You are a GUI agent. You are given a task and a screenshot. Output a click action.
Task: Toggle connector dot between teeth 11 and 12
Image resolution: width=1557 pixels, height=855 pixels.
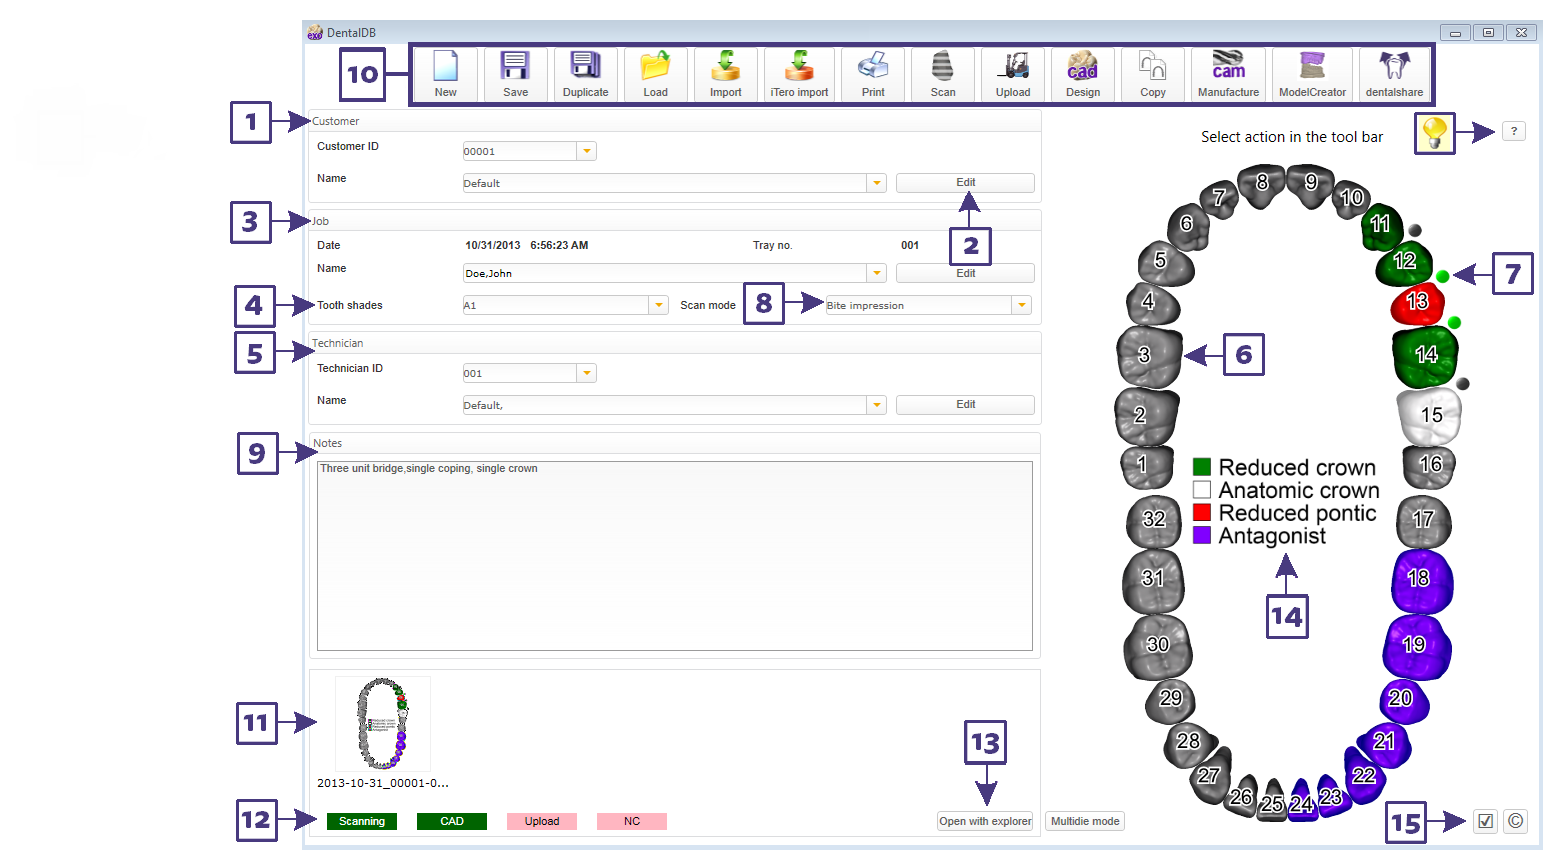pyautogui.click(x=1415, y=231)
